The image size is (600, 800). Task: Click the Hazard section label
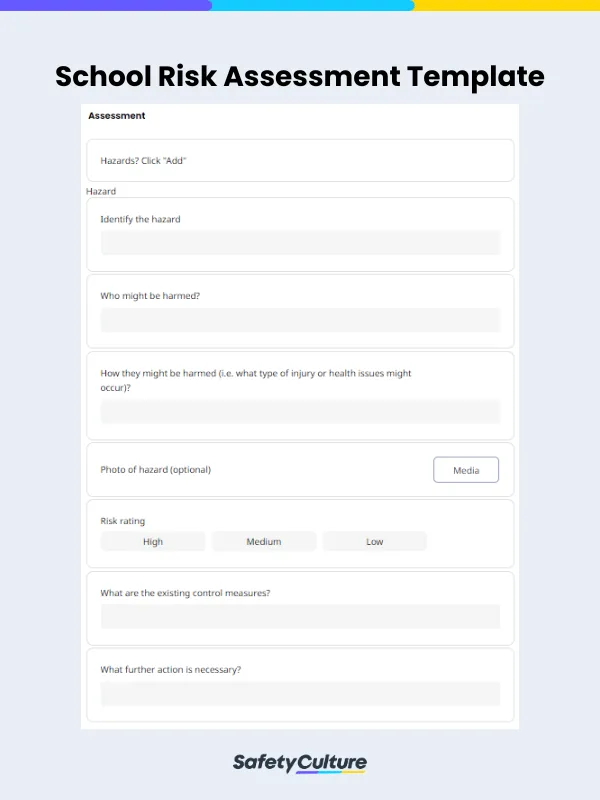point(99,191)
